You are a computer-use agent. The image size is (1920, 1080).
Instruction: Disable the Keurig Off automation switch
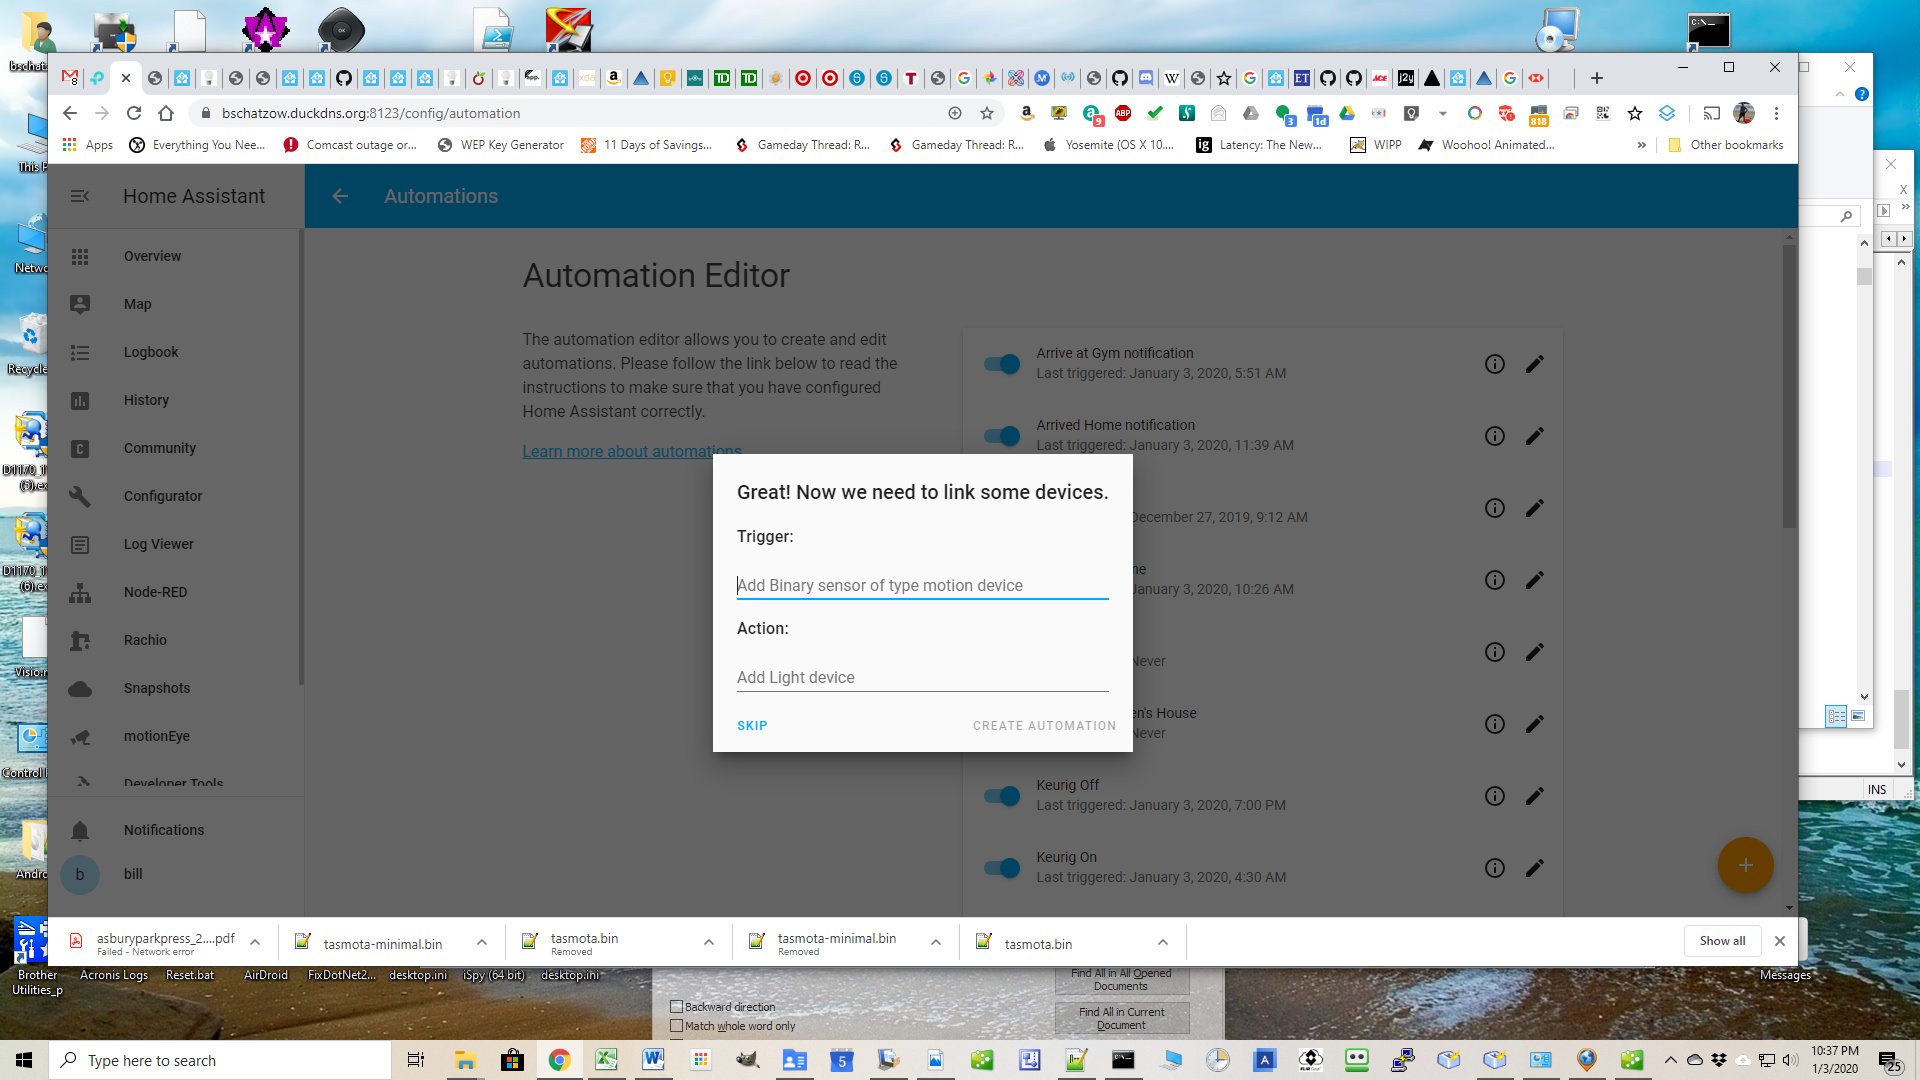(1002, 796)
